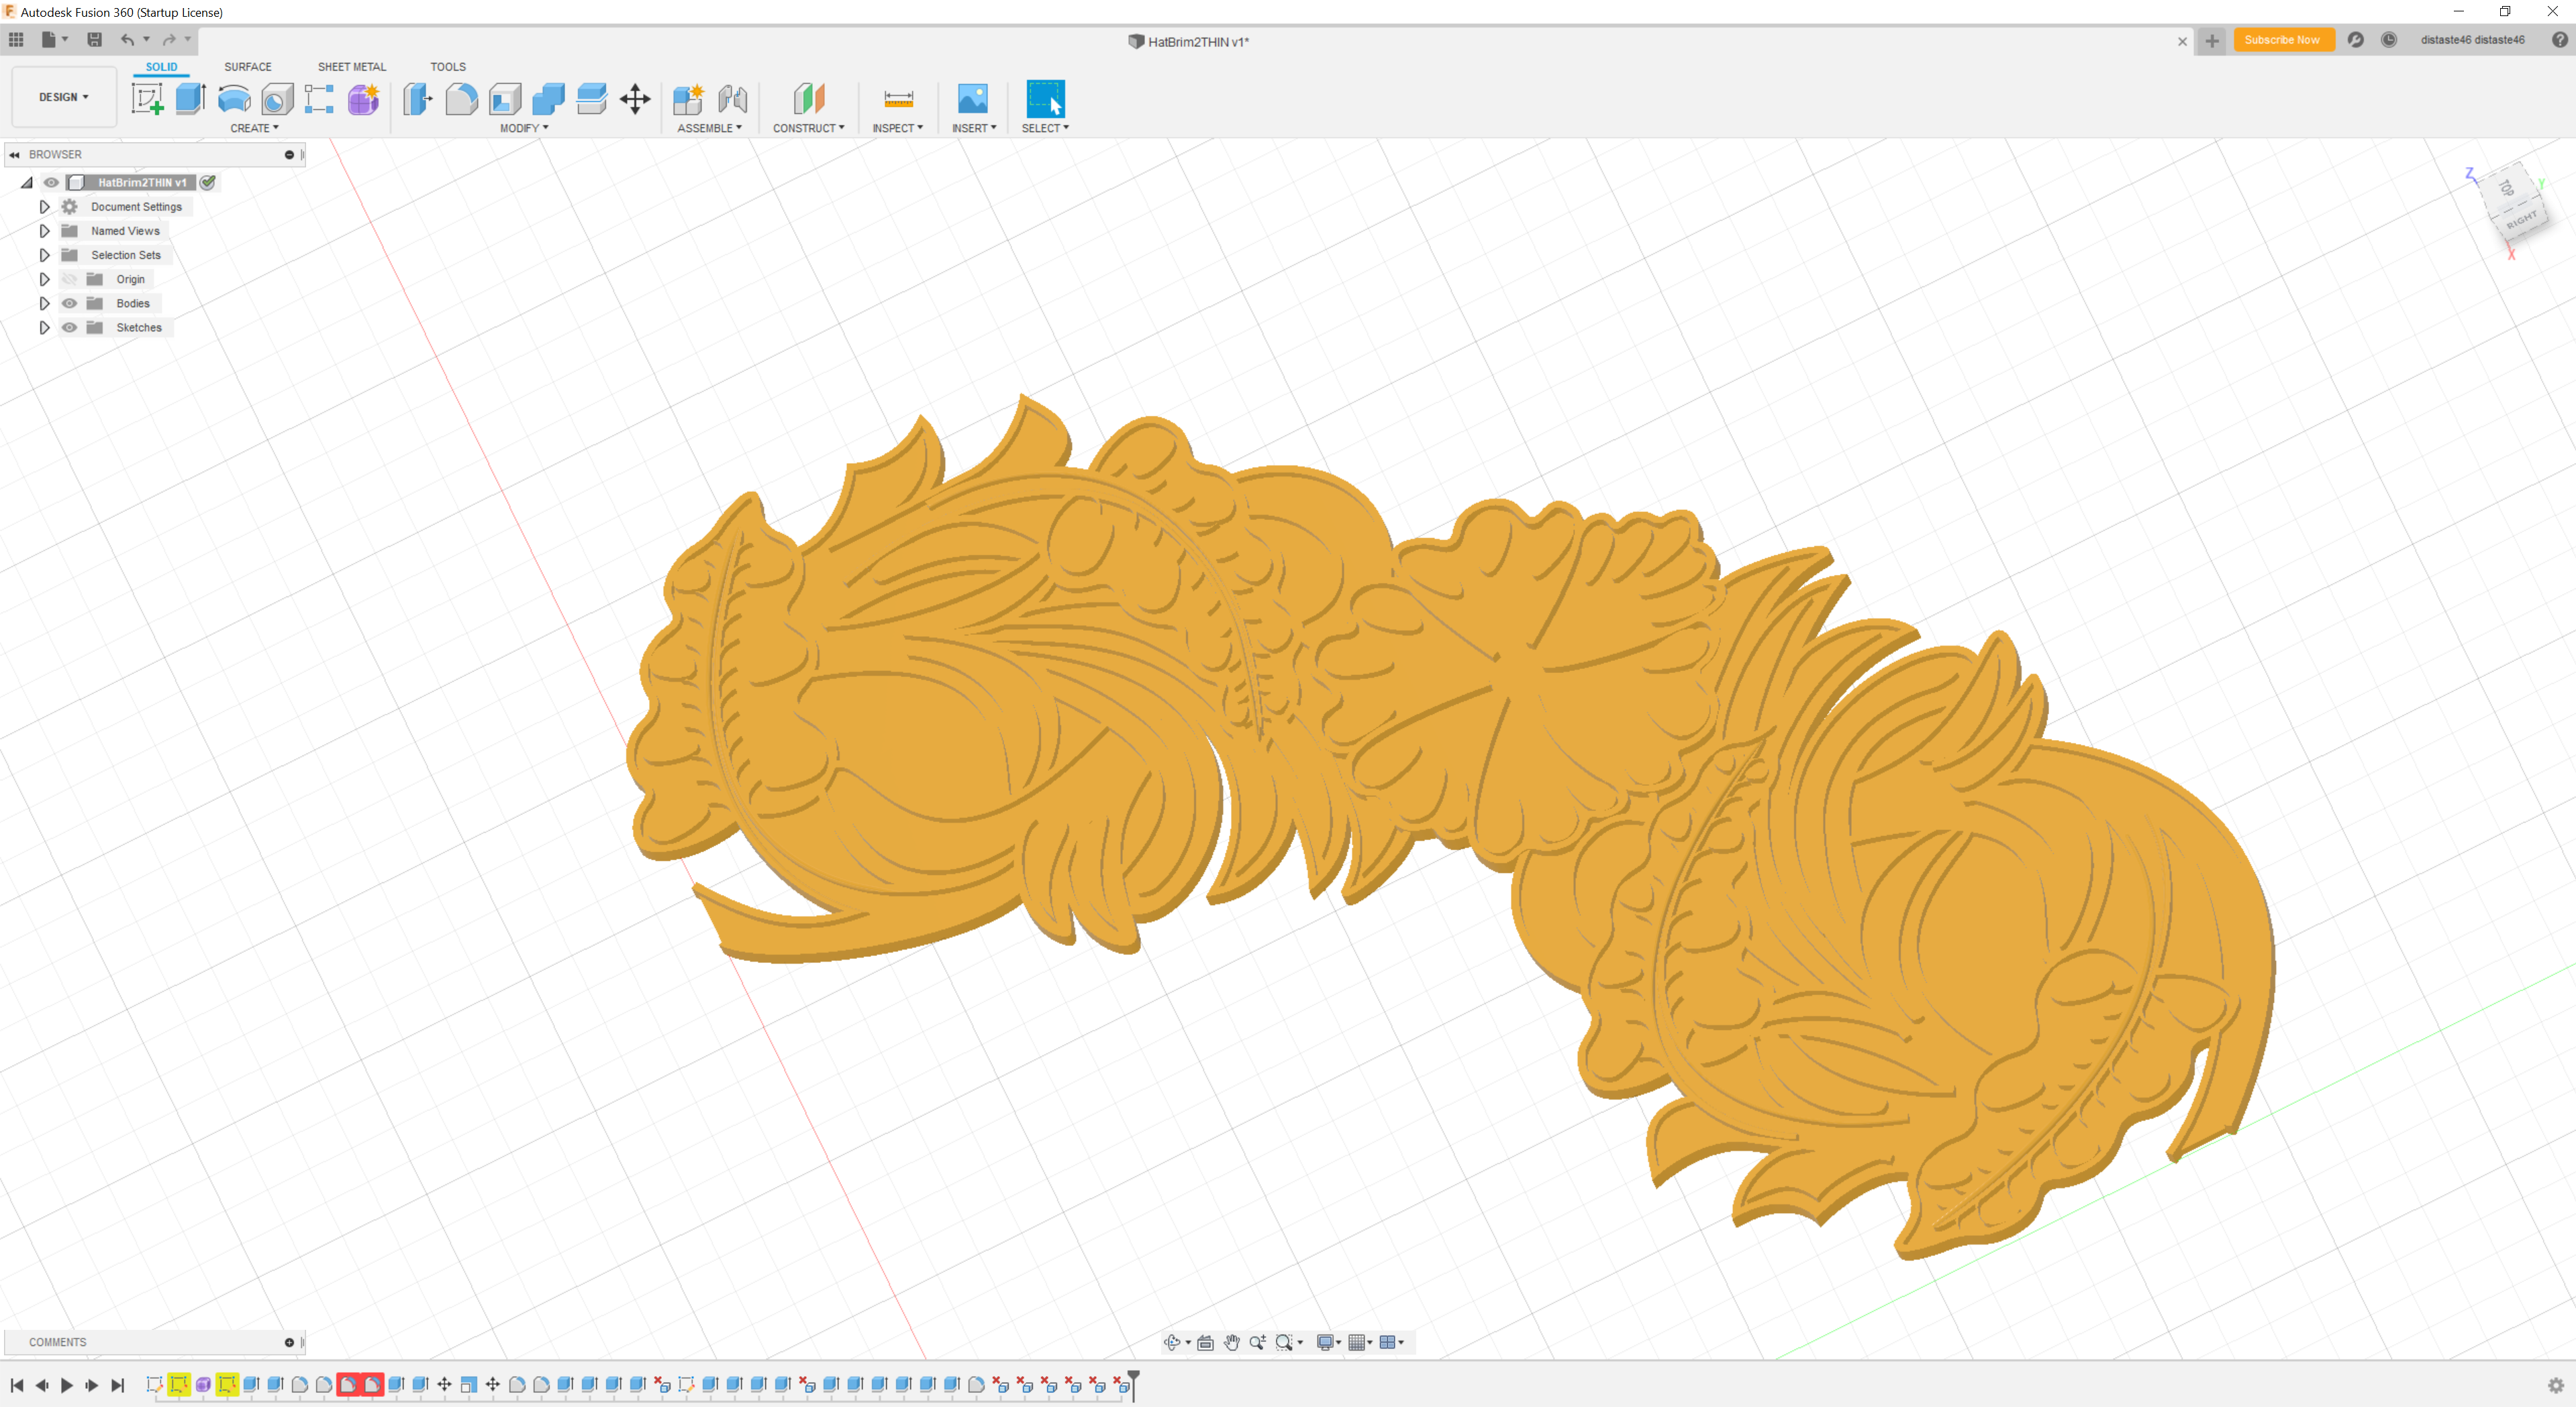Select the Press Pull tool
Screen dimensions: 2576x1407
pos(418,99)
